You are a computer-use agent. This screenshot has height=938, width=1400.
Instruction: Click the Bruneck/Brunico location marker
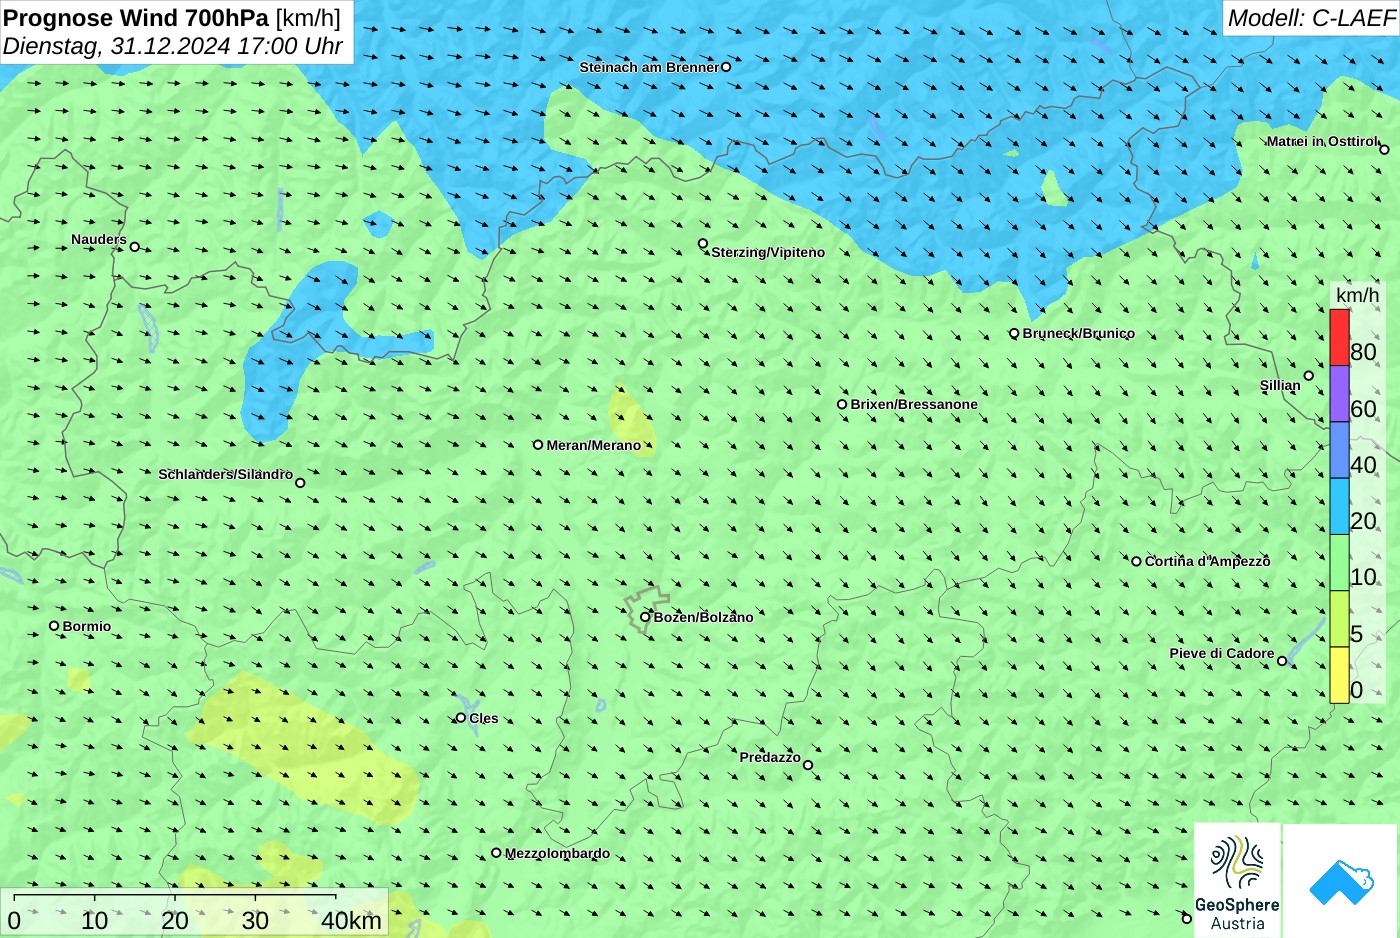coord(1014,334)
